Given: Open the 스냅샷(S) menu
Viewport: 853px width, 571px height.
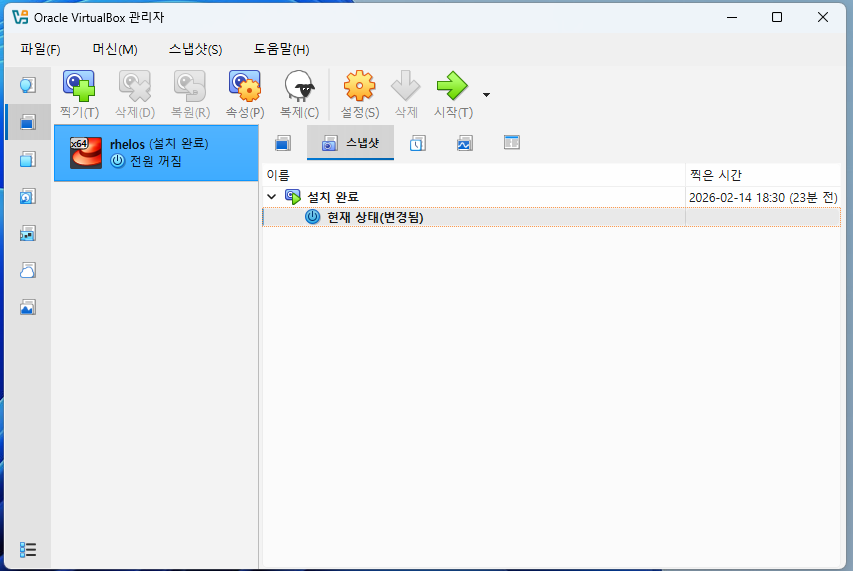Looking at the screenshot, I should click(x=195, y=49).
